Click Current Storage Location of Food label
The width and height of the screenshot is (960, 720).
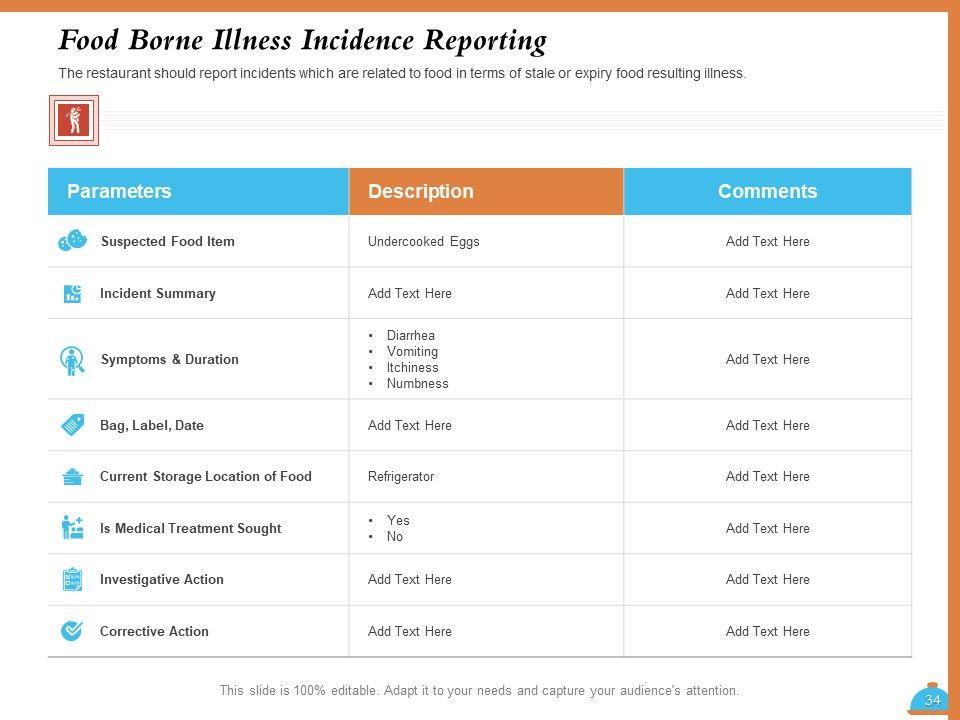tap(206, 476)
